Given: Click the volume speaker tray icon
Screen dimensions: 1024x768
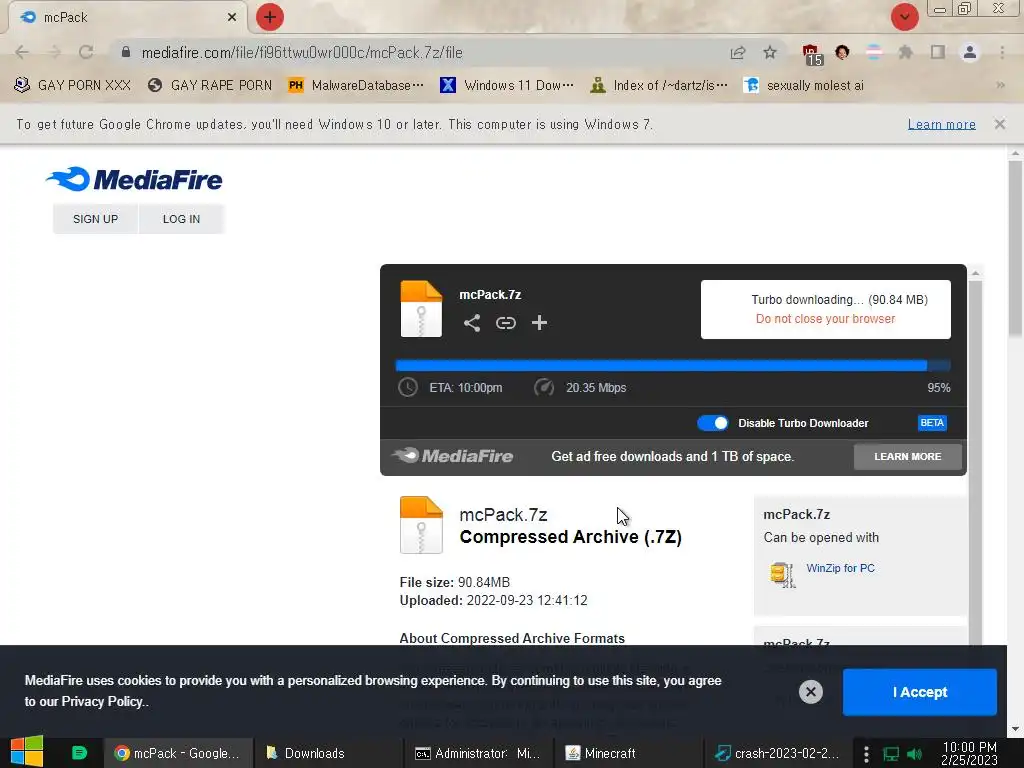Looking at the screenshot, I should click(x=915, y=754).
